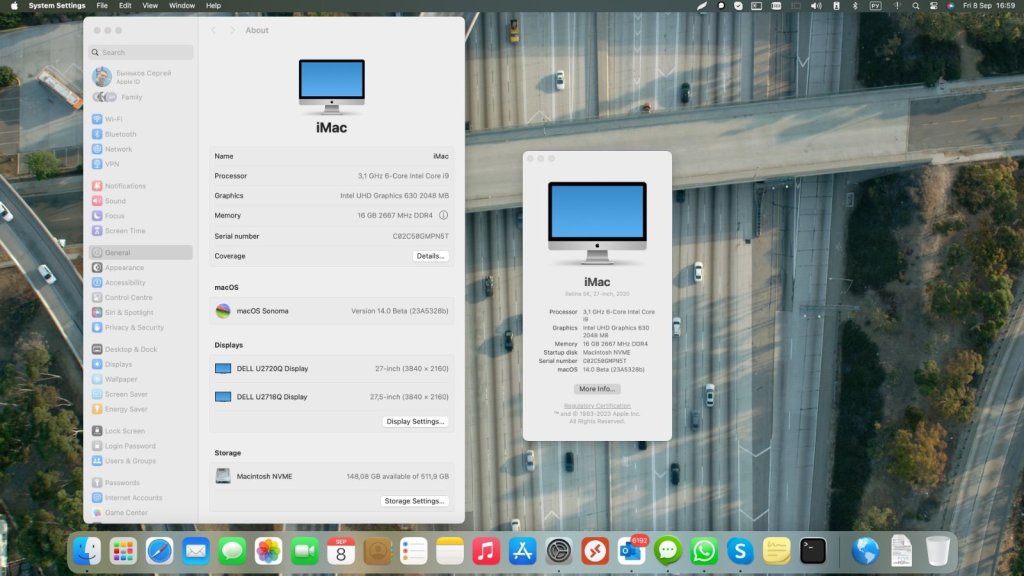1024x576 pixels.
Task: Open WhatsApp from the Dock
Action: coord(704,550)
